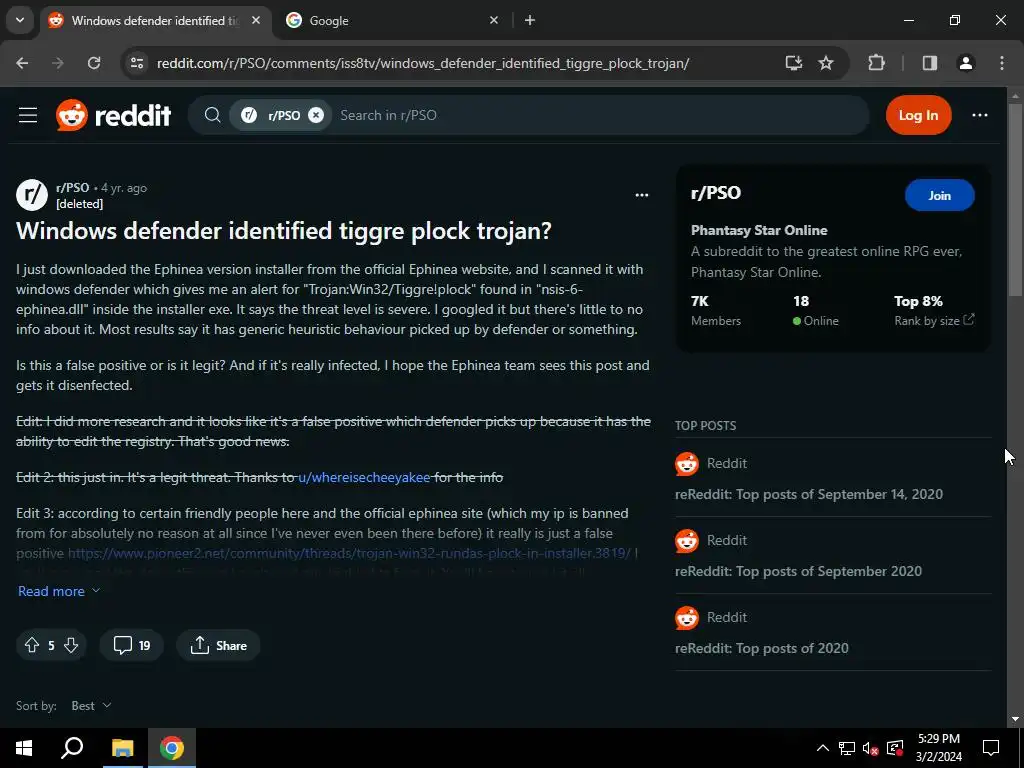Toggle the browser side panel
The width and height of the screenshot is (1024, 768).
[x=930, y=63]
